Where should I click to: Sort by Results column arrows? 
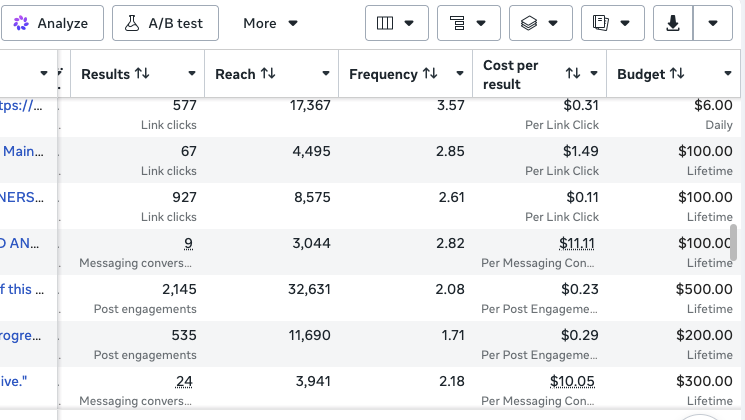point(142,74)
